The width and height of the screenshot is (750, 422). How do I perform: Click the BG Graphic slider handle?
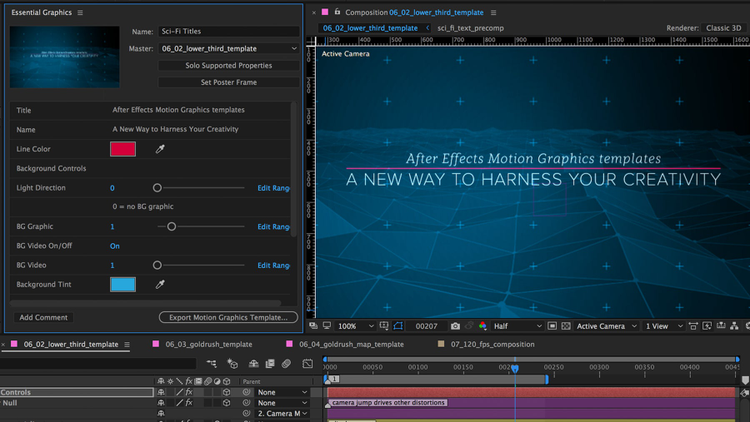[171, 227]
